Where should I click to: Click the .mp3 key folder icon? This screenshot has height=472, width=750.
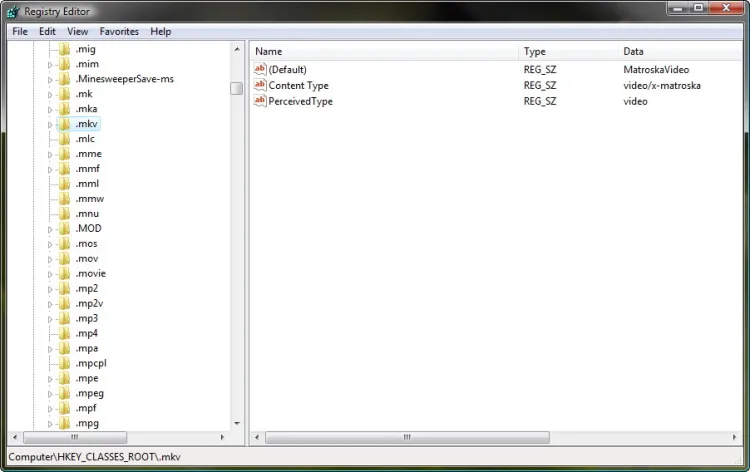coord(64,318)
